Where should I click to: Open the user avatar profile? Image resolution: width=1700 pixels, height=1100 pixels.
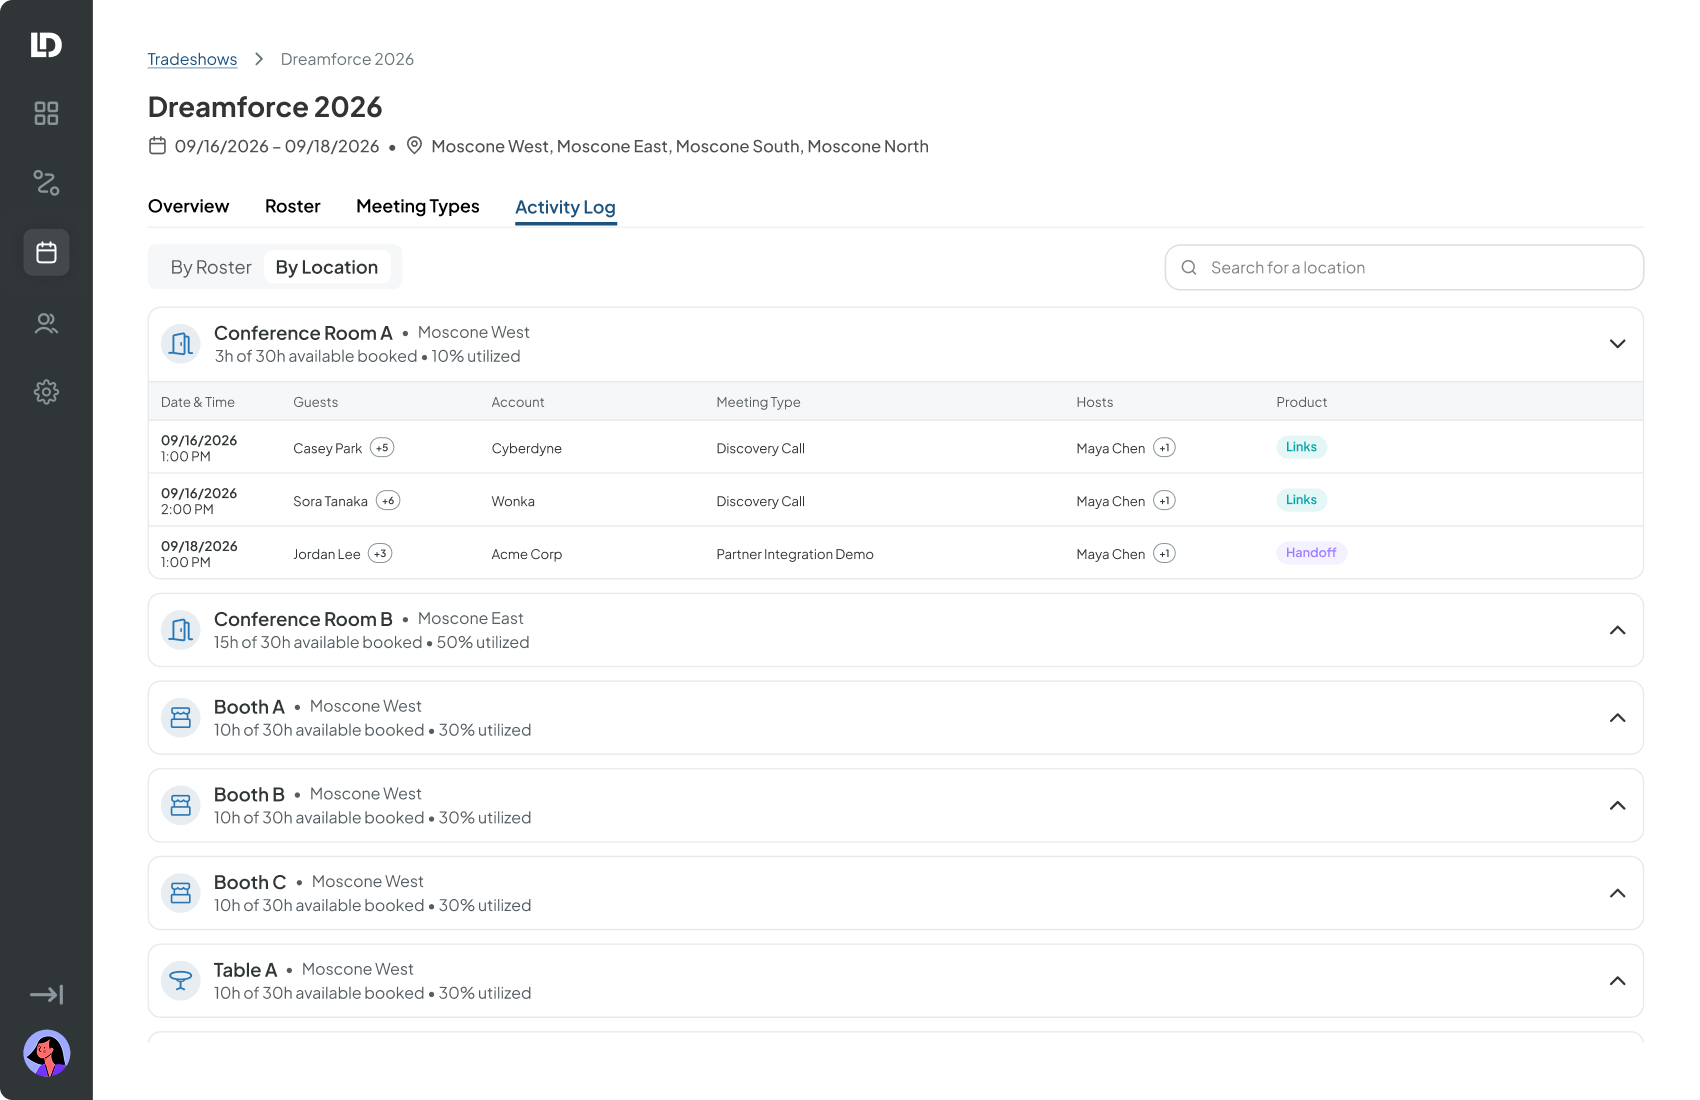click(46, 1053)
